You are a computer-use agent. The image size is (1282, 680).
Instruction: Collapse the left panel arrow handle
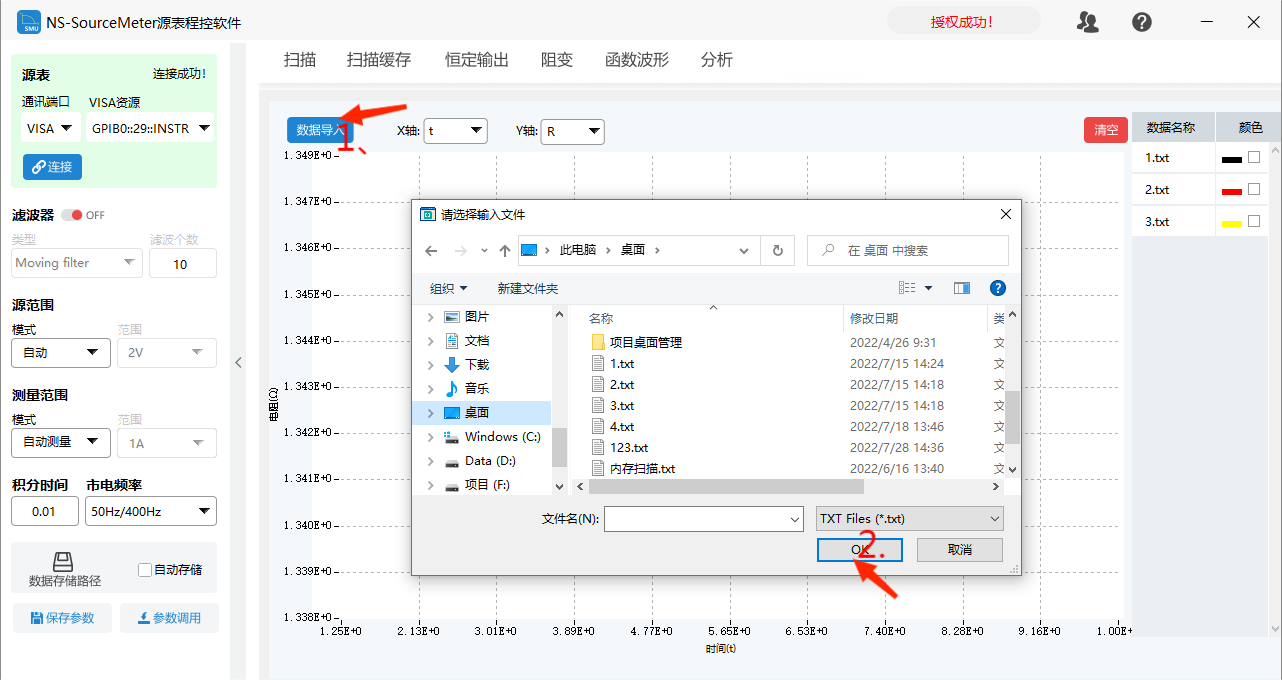click(238, 362)
